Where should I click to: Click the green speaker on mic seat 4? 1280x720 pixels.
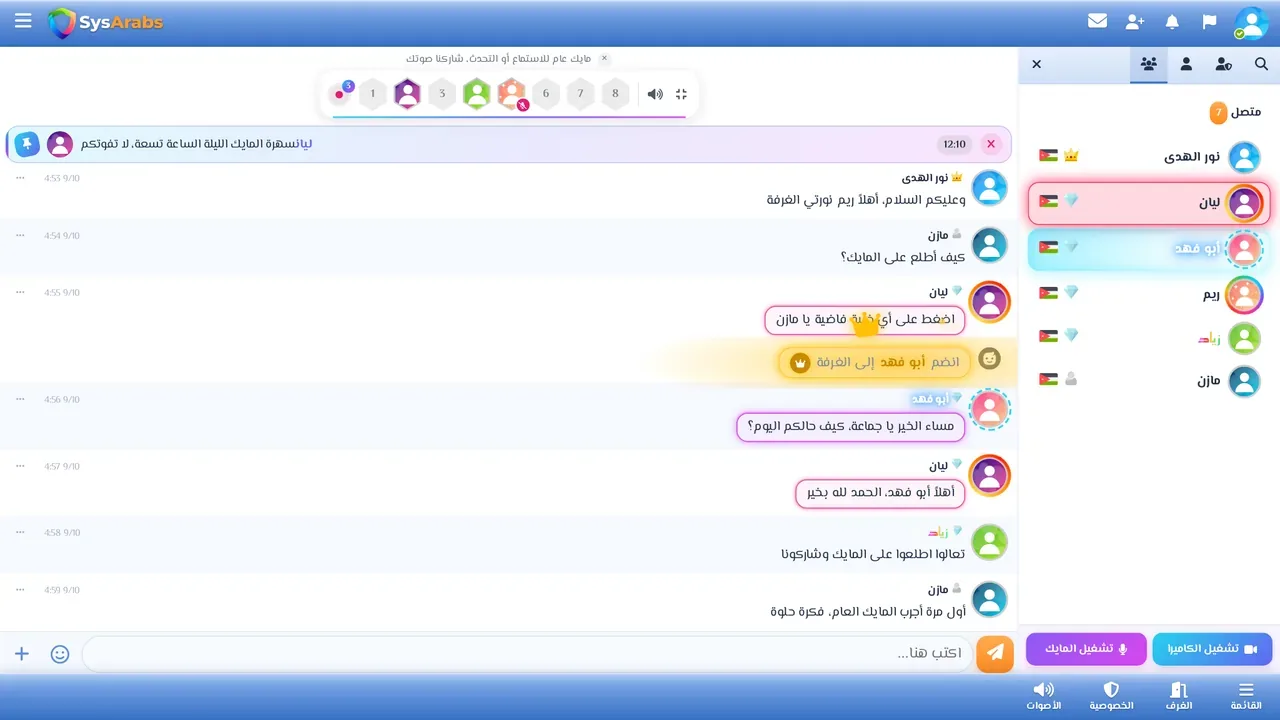(x=477, y=94)
